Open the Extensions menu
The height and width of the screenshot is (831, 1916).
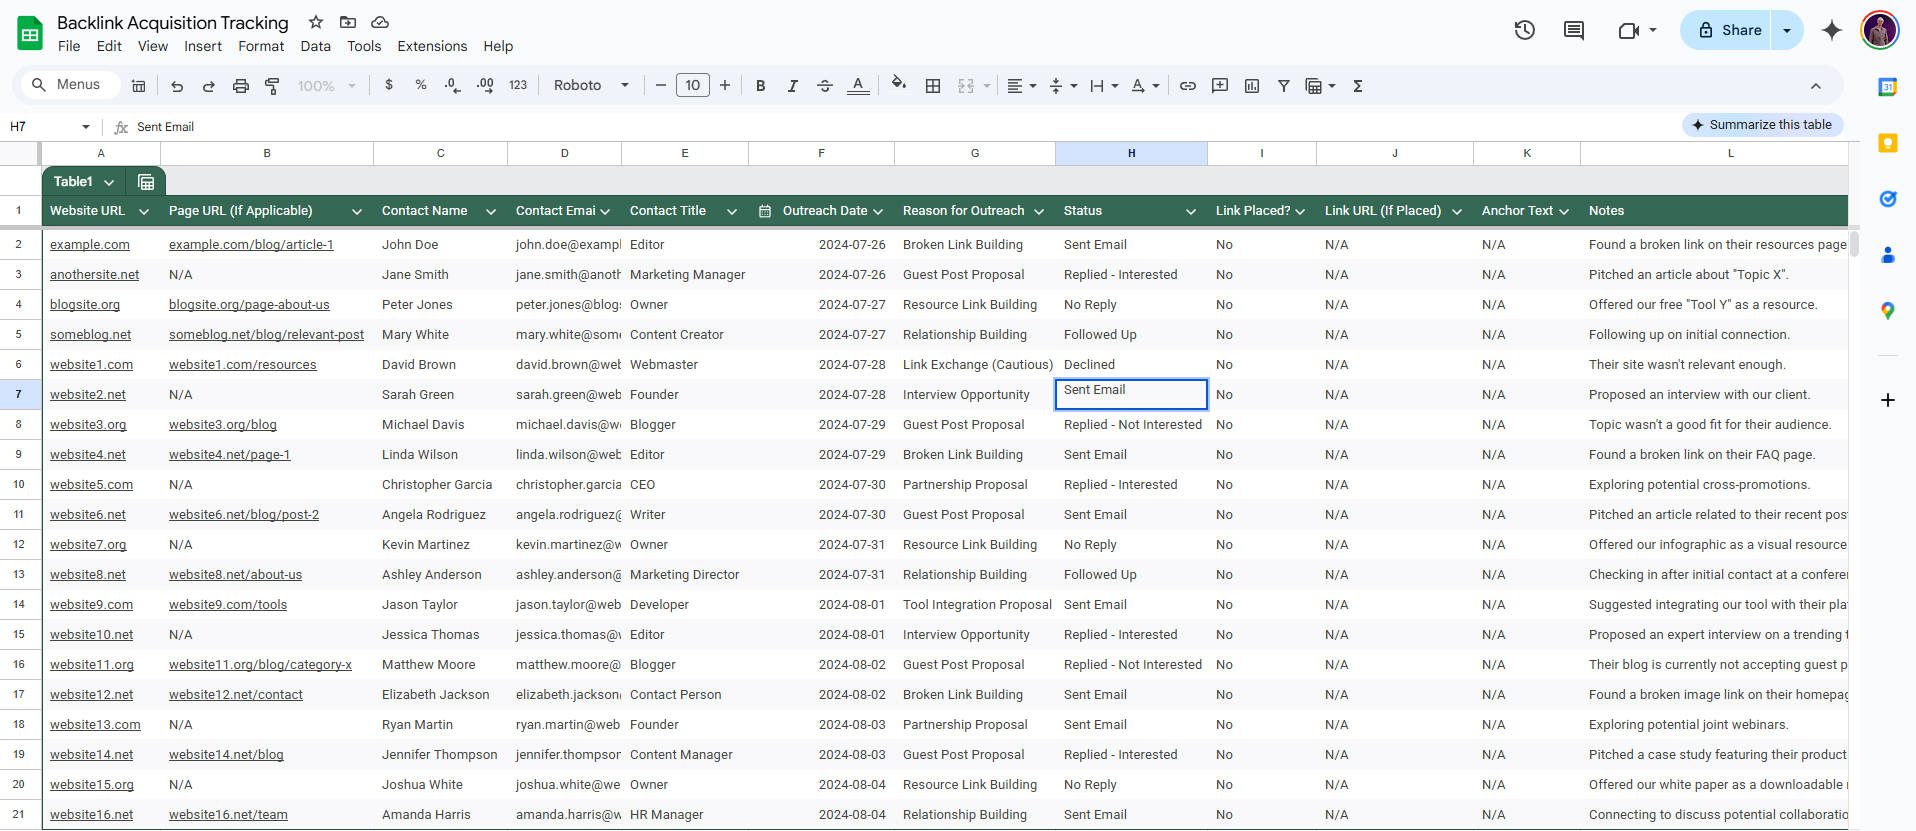[x=431, y=46]
